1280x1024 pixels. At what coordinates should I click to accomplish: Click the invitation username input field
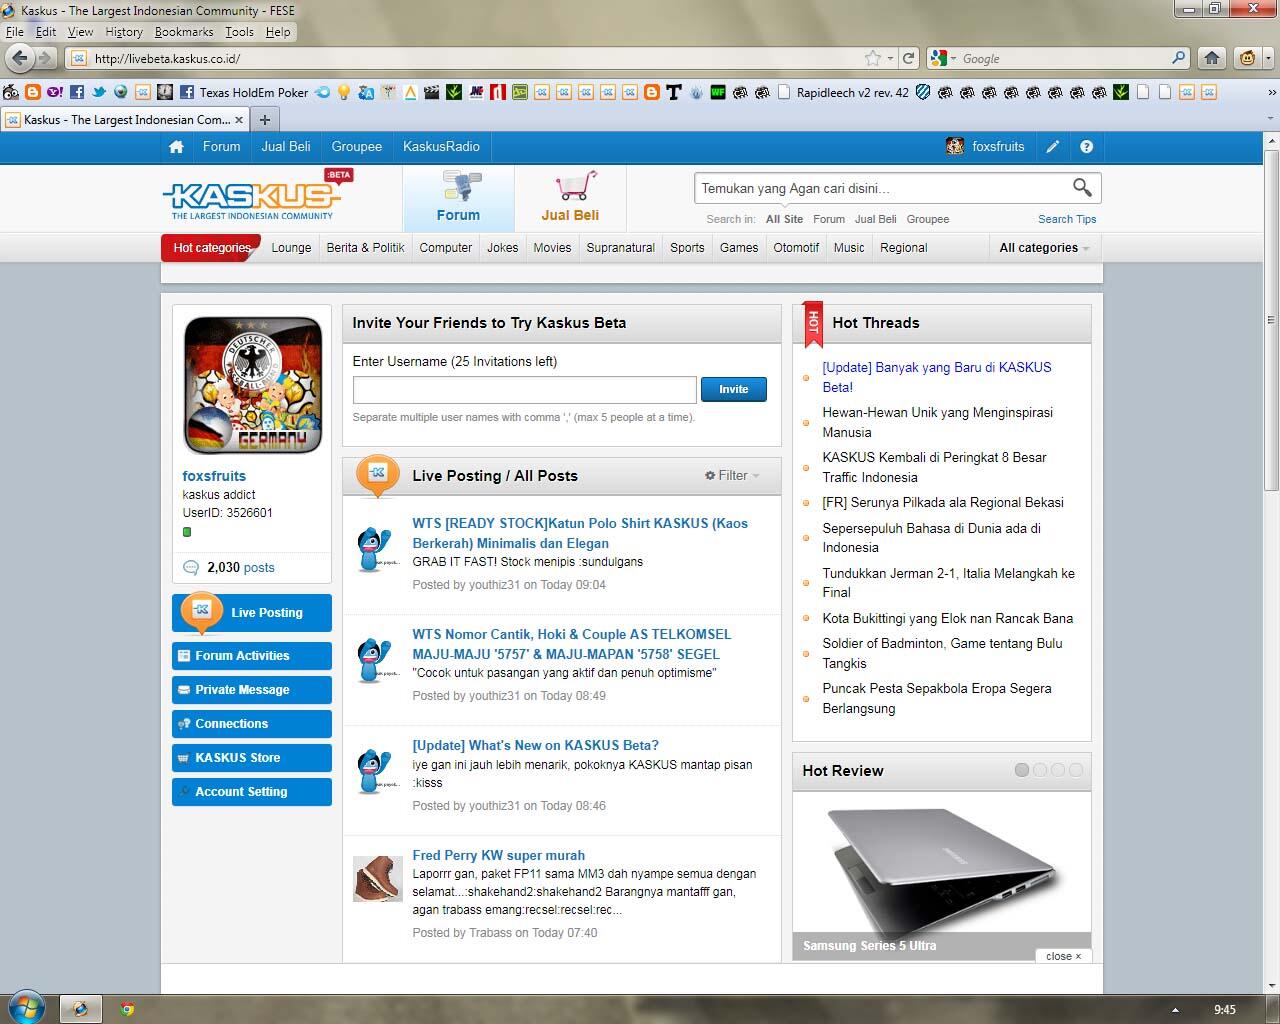coord(524,390)
